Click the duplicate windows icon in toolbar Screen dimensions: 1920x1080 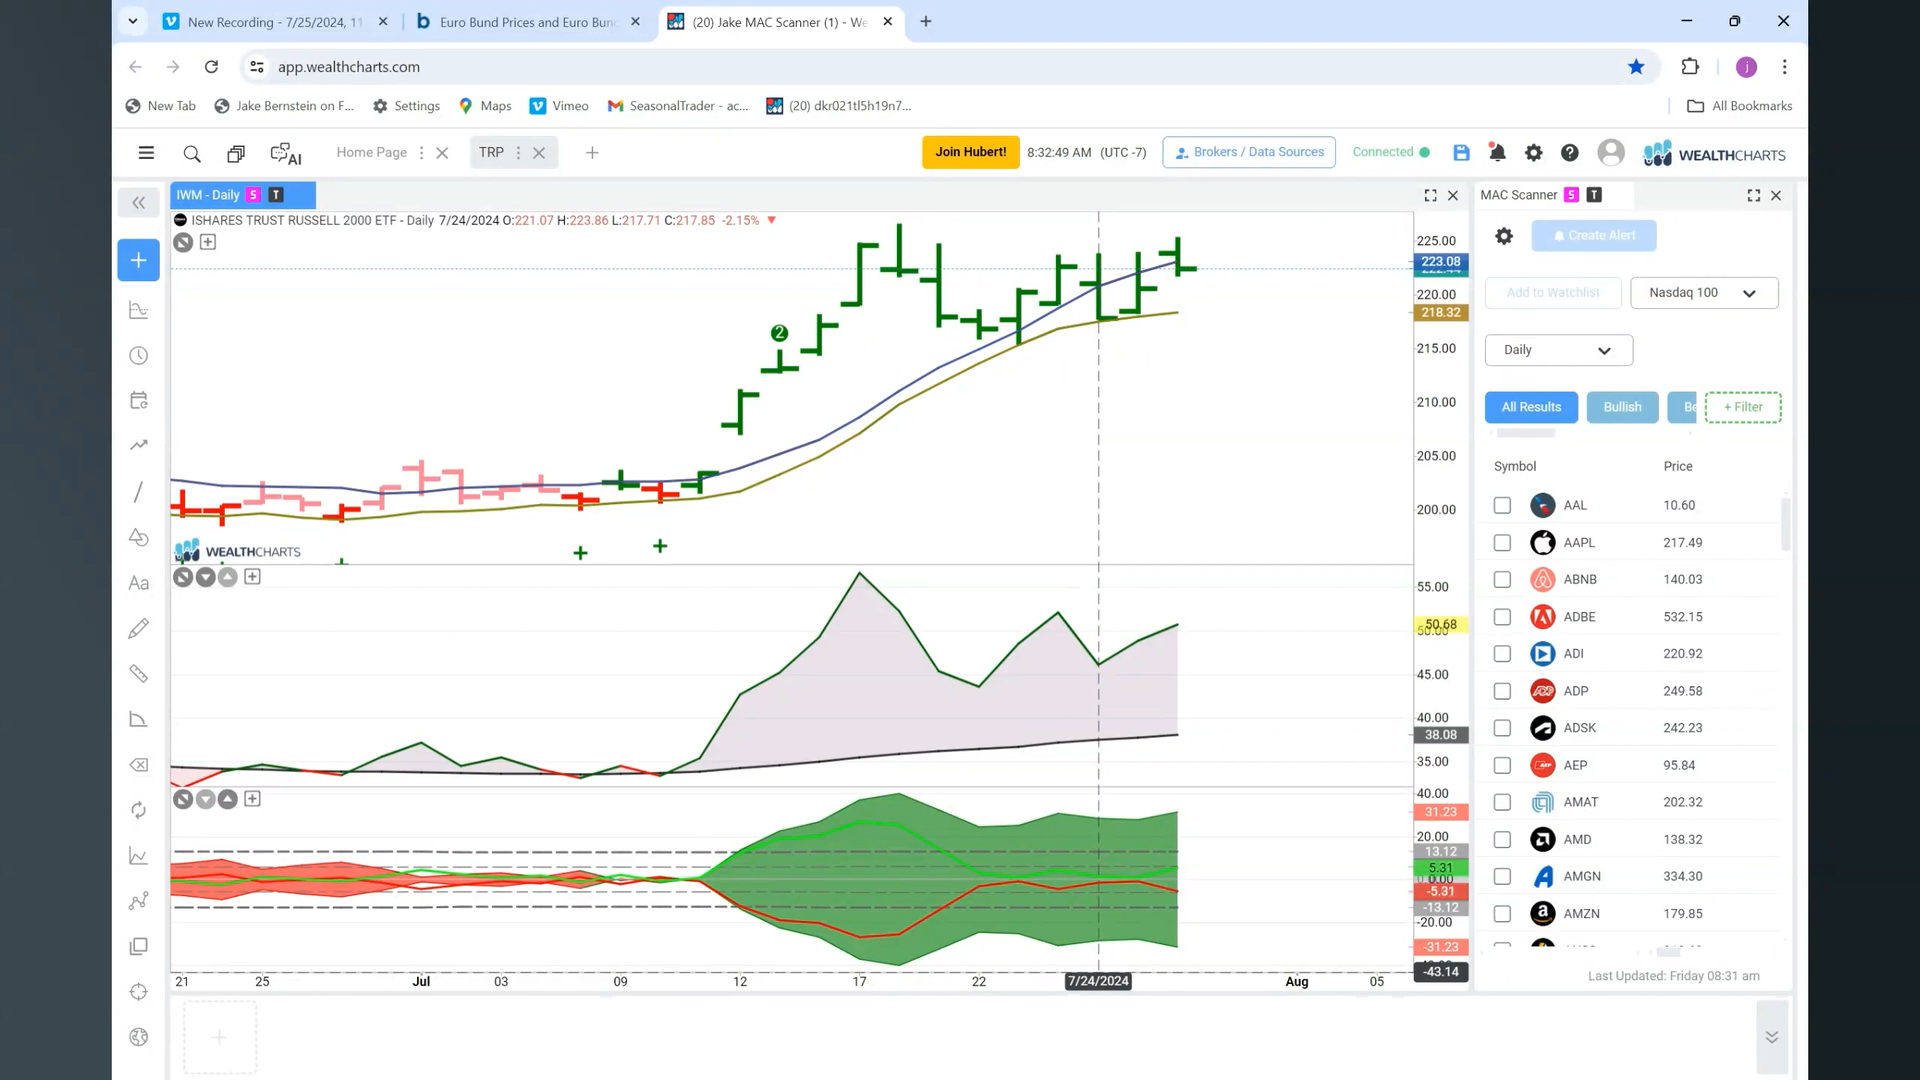tap(236, 153)
